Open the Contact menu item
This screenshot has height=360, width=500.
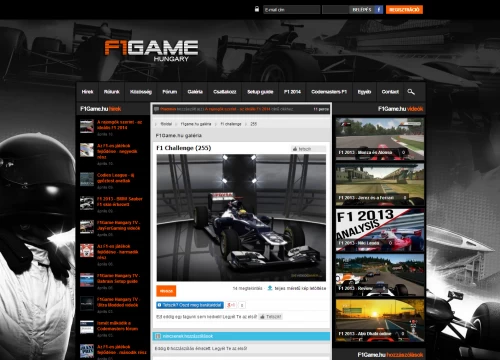(x=390, y=92)
